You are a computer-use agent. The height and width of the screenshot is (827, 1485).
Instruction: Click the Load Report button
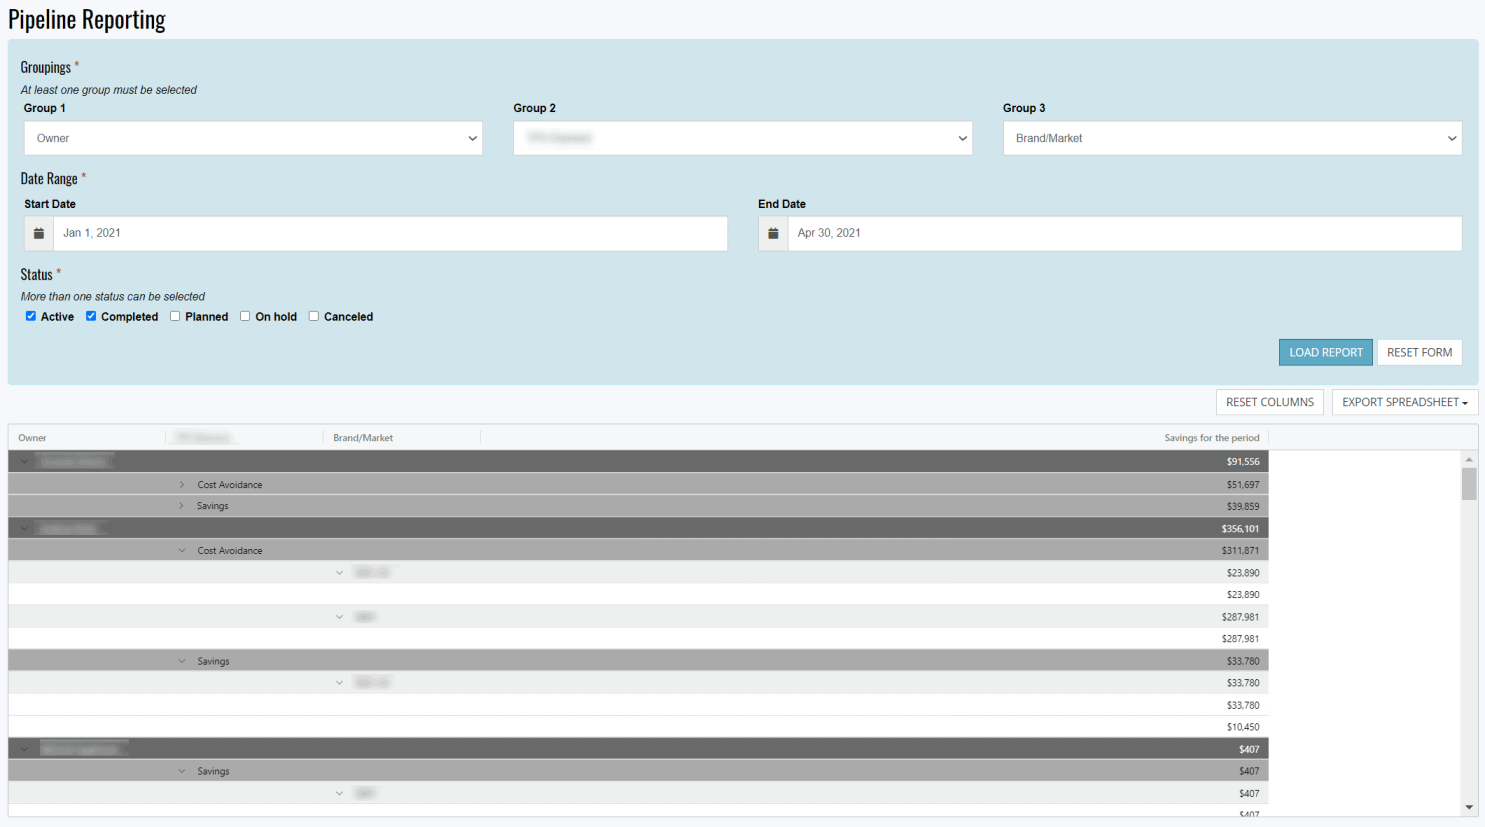point(1326,352)
